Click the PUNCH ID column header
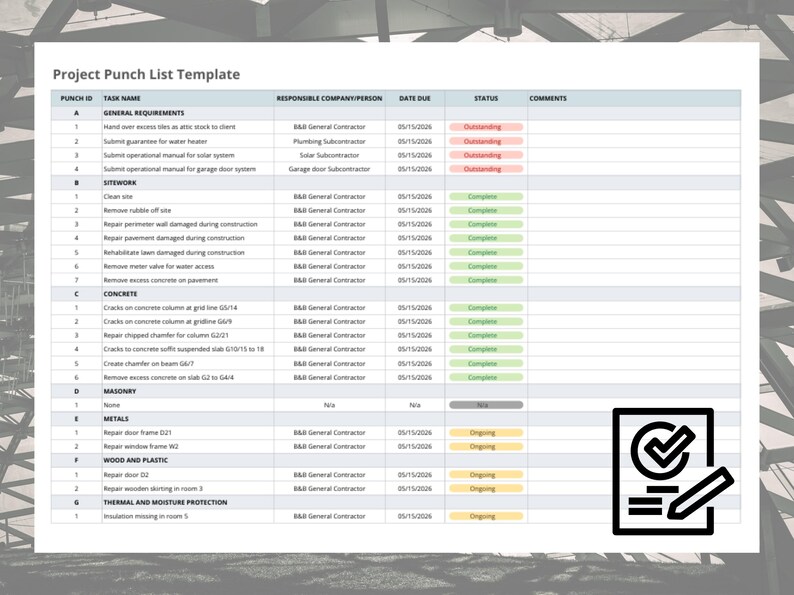 76,98
